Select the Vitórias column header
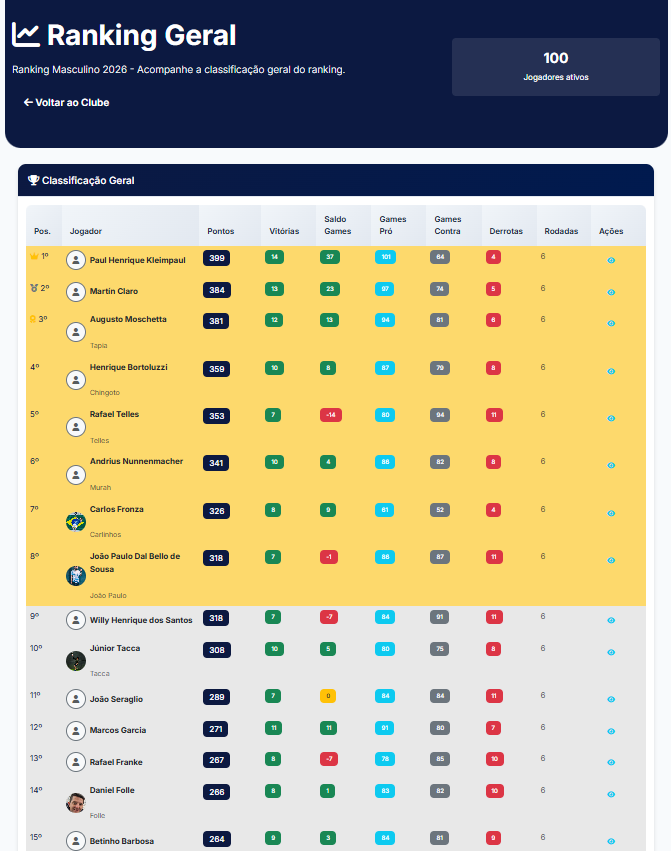Viewport: 671px width, 851px height. point(284,231)
